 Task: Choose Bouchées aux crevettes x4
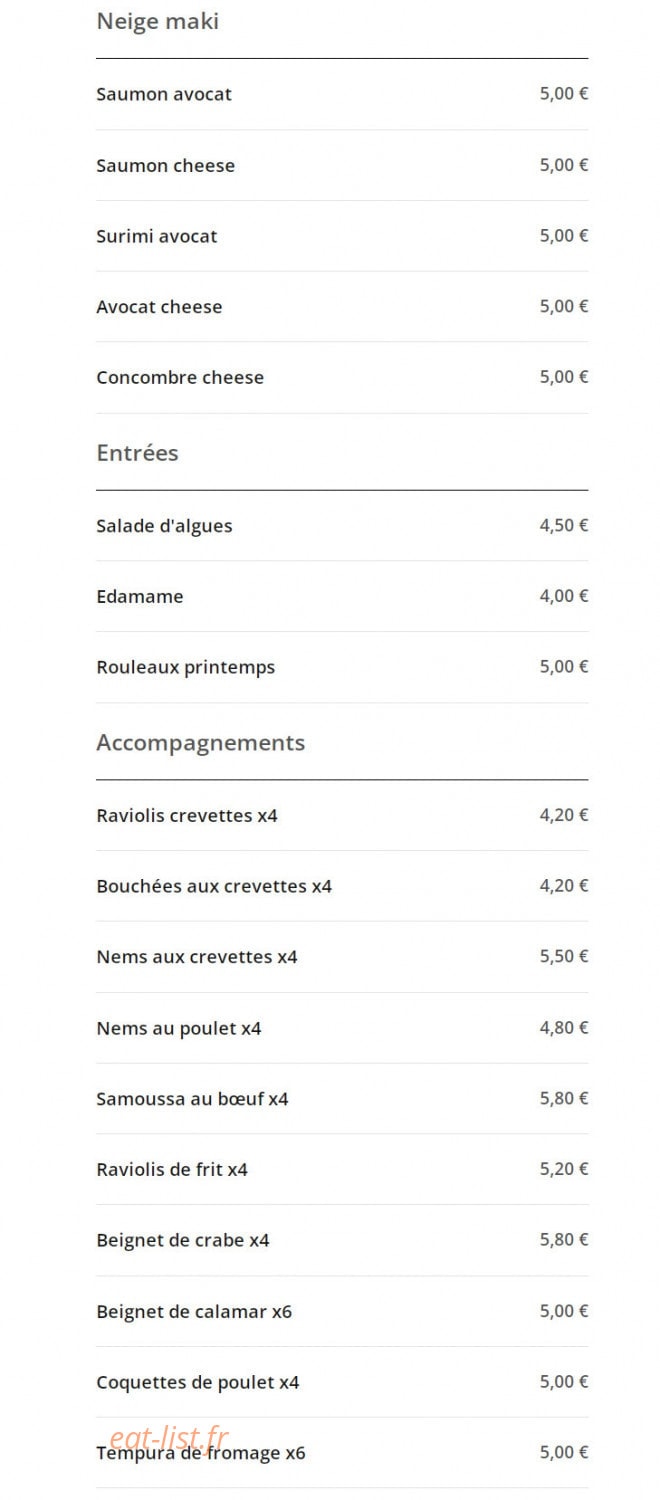(342, 886)
